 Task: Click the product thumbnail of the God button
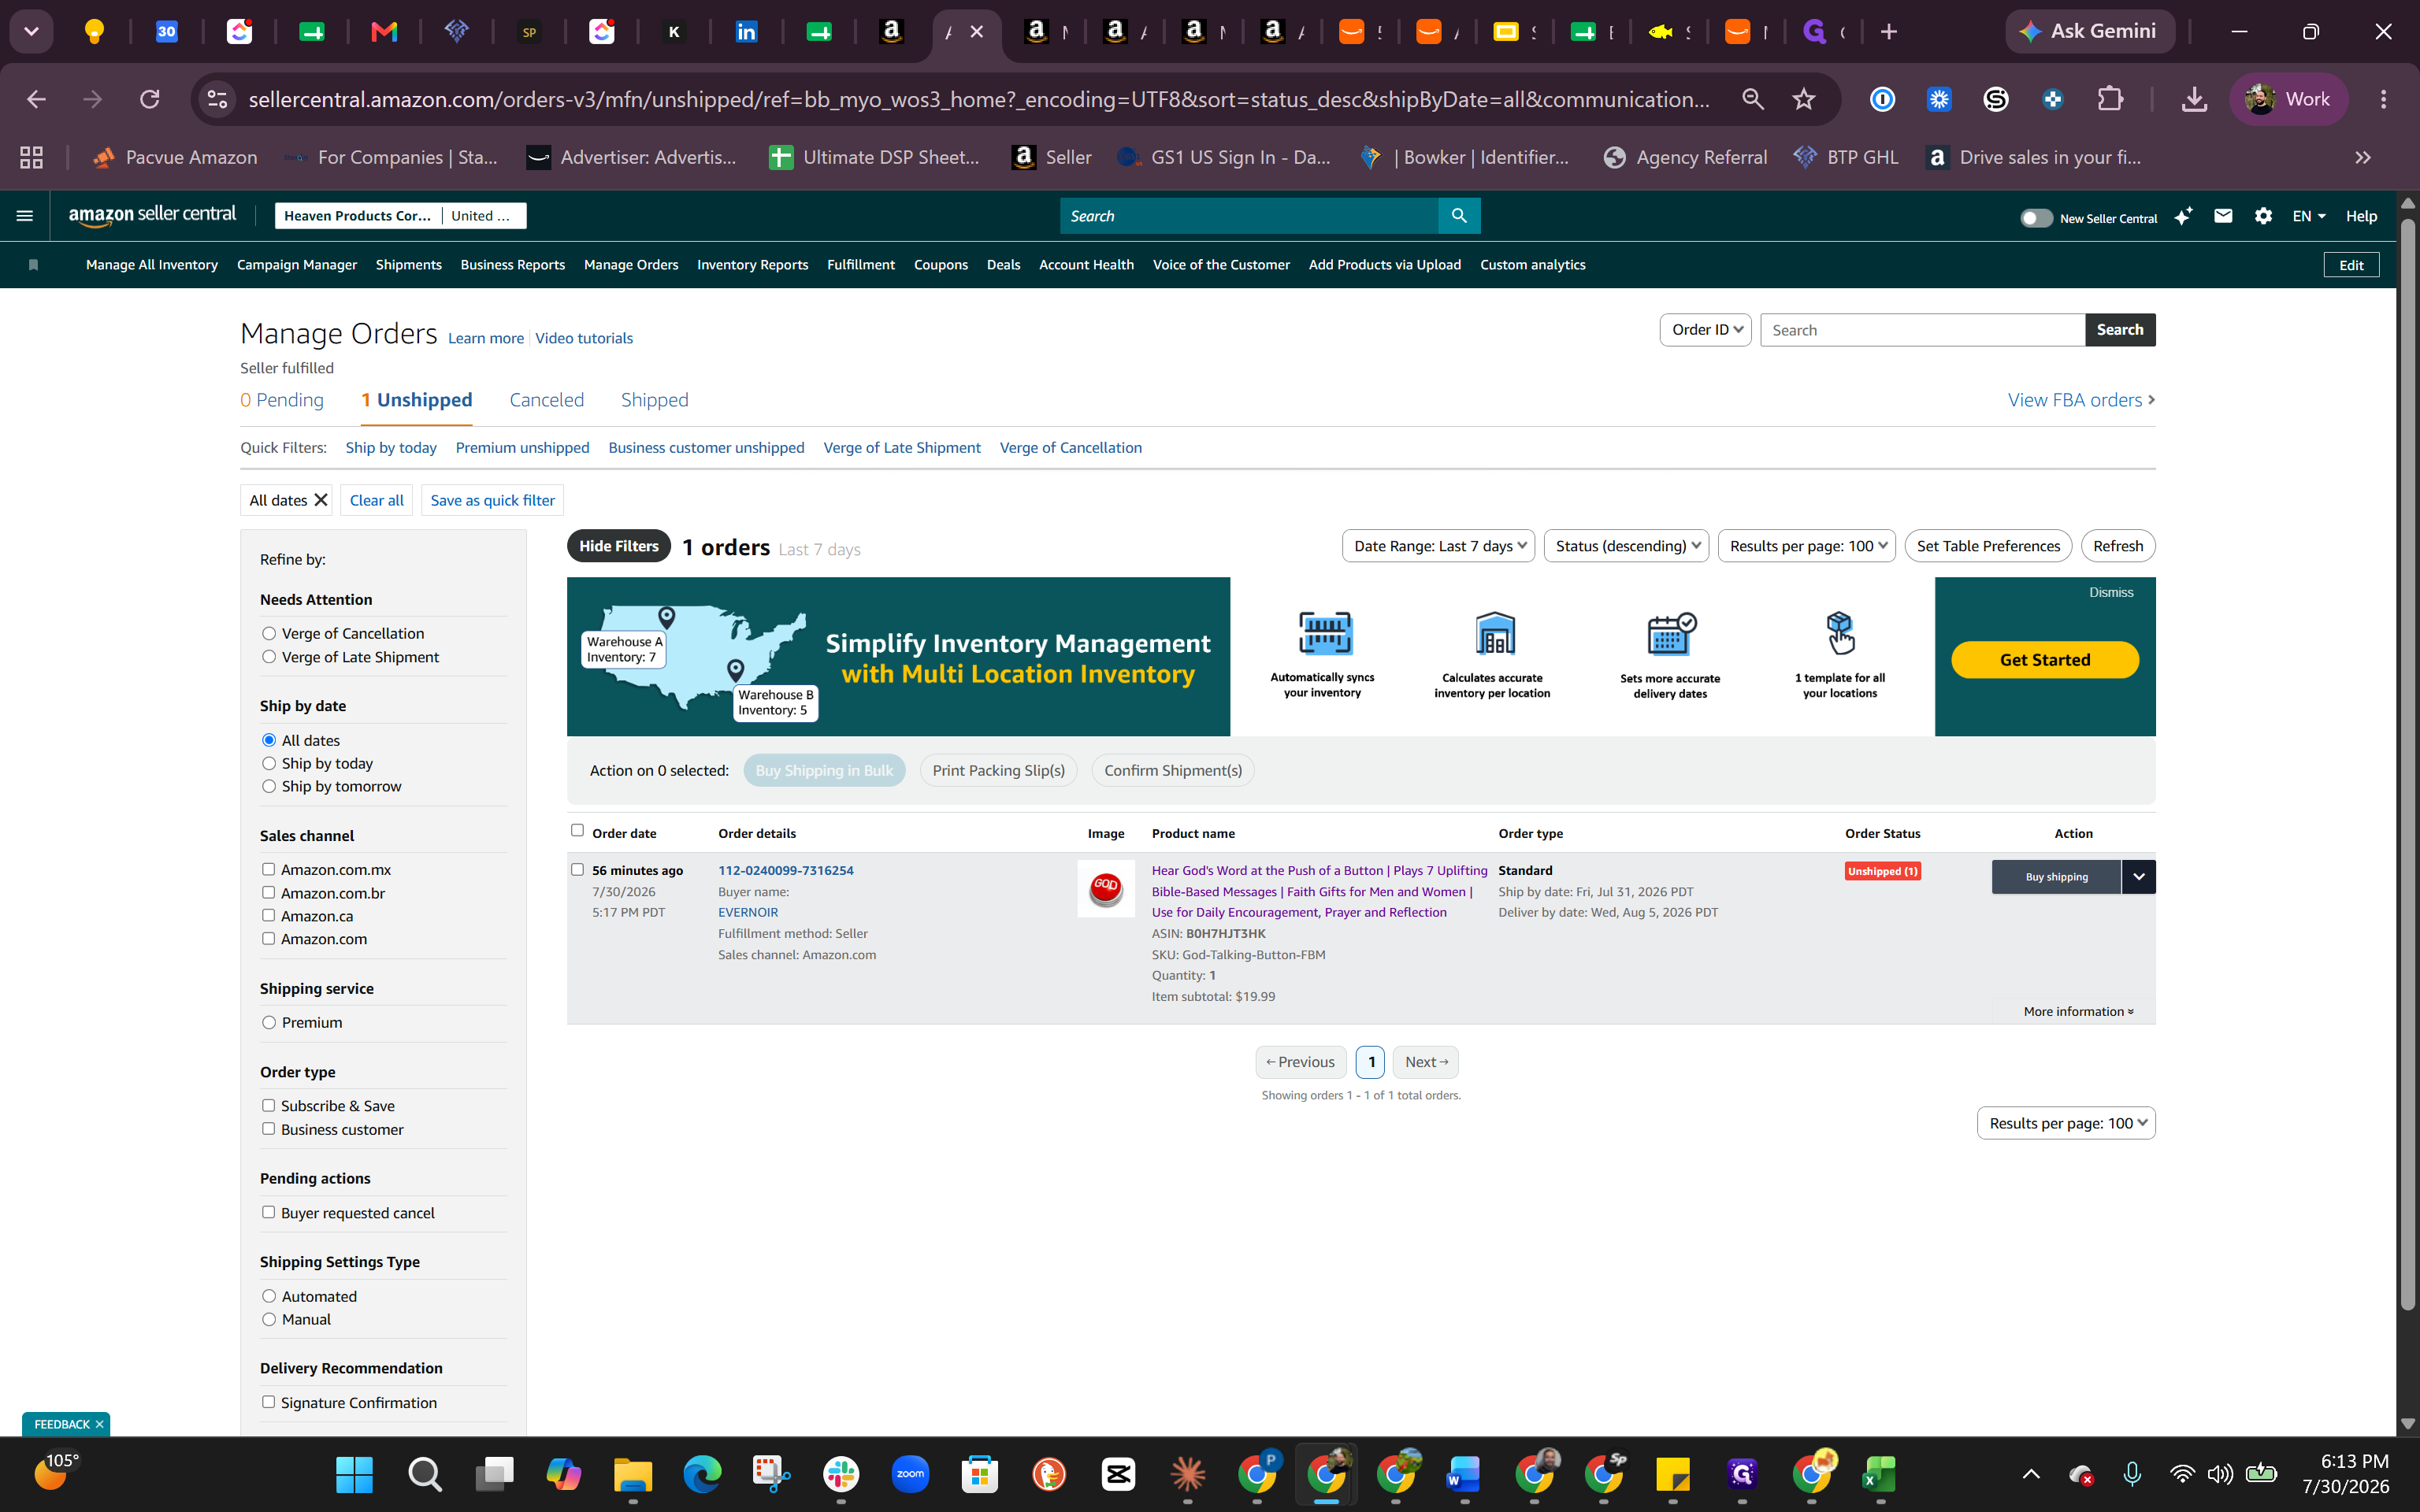click(x=1105, y=888)
